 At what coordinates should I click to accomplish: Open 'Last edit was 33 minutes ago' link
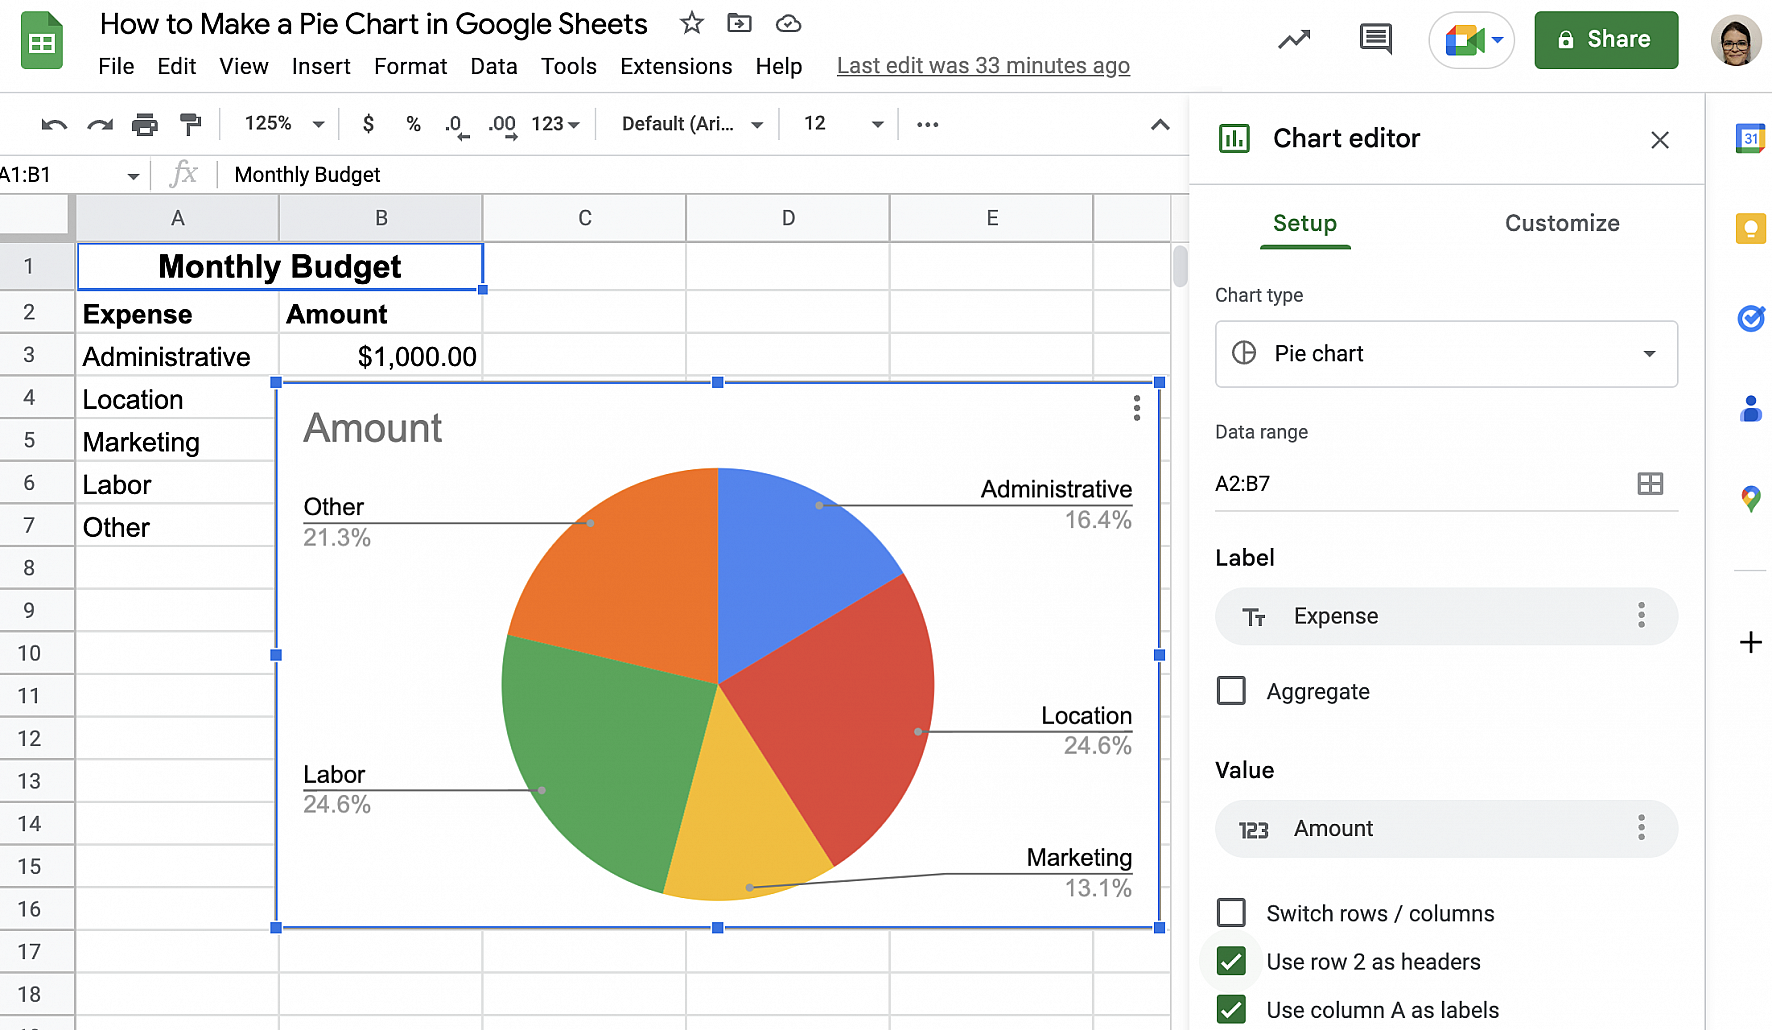coord(983,66)
